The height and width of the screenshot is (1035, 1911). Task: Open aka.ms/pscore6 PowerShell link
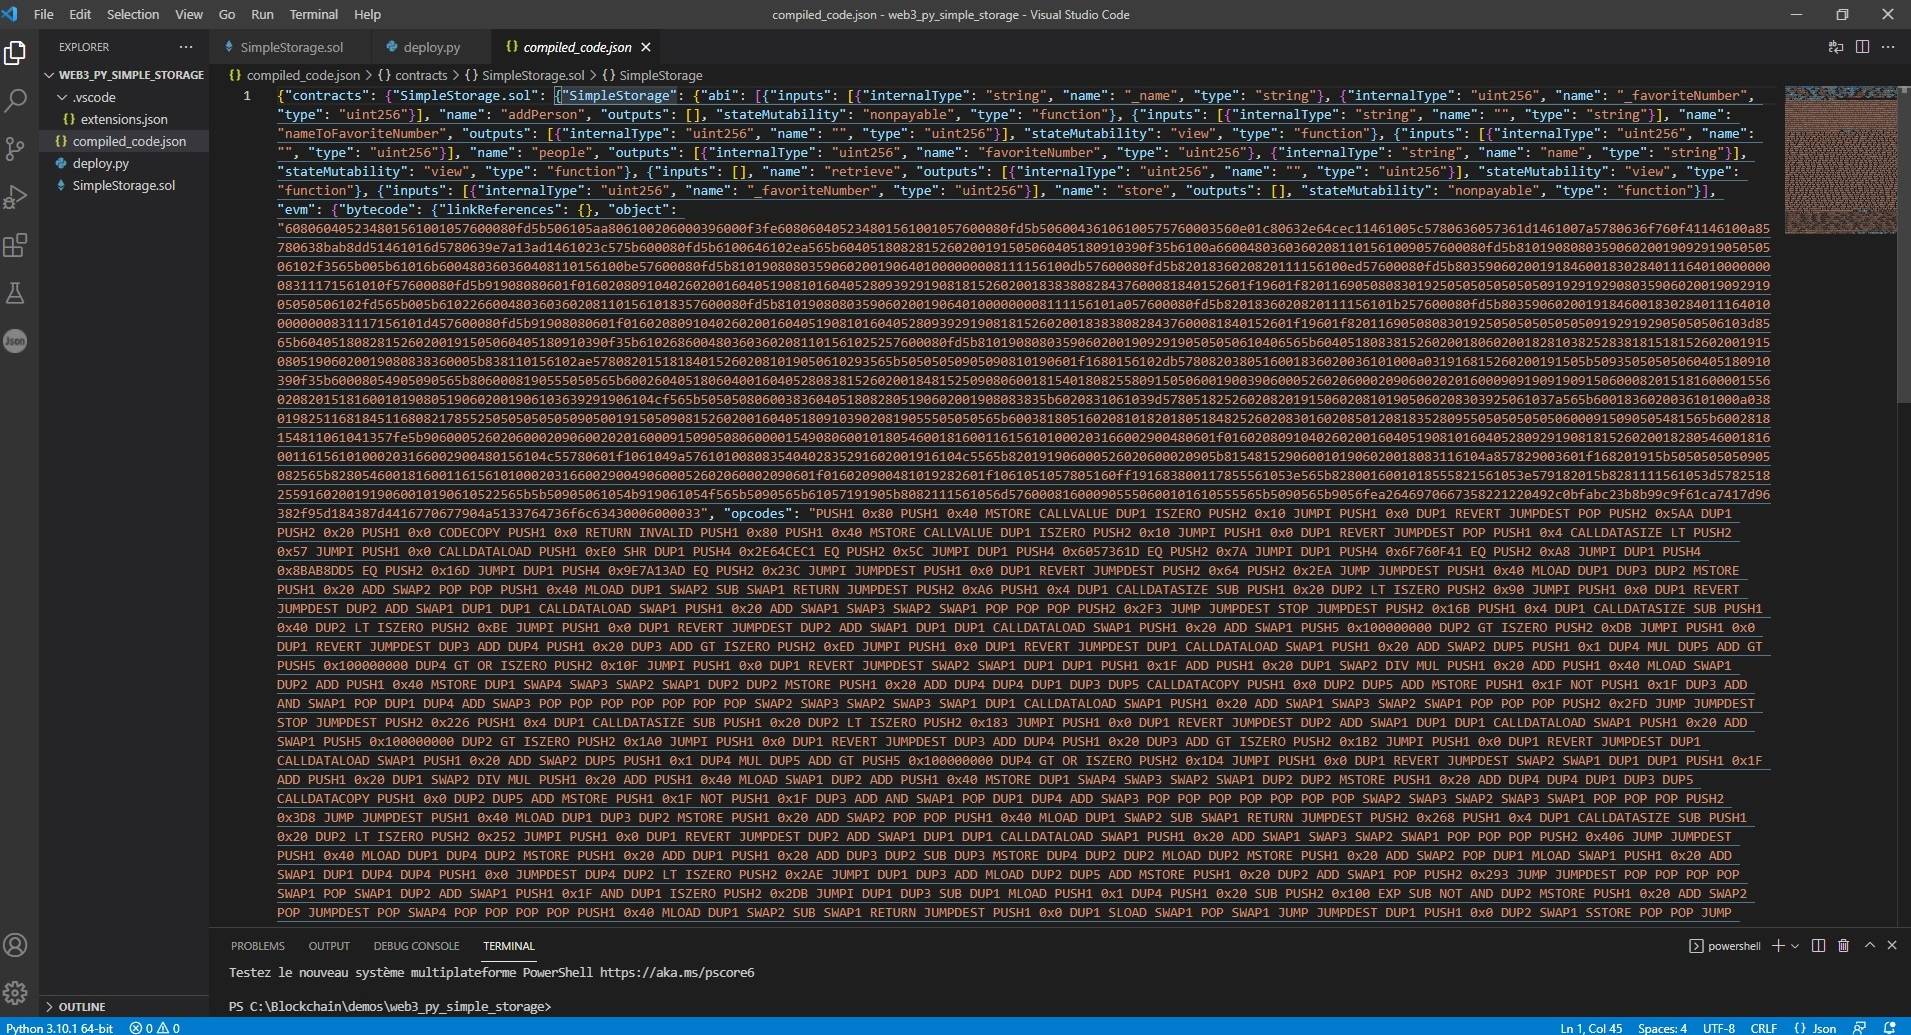pos(677,972)
